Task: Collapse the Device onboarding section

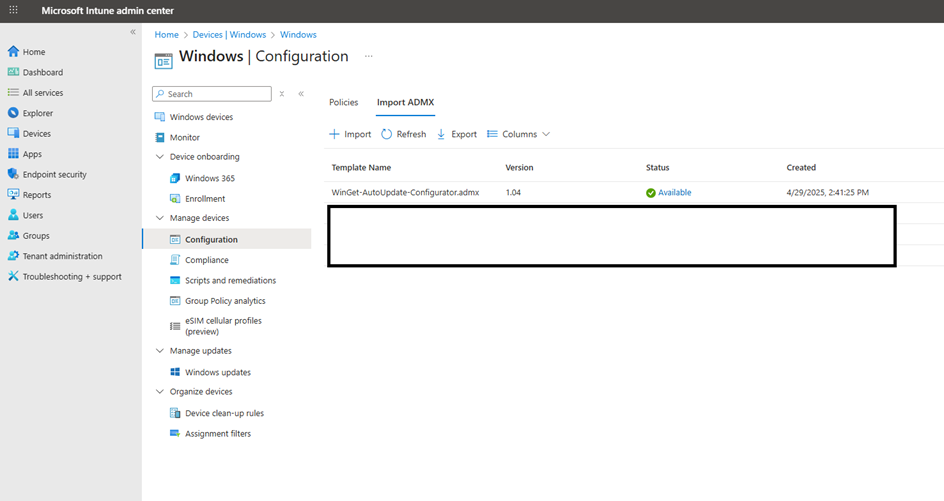Action: click(160, 157)
